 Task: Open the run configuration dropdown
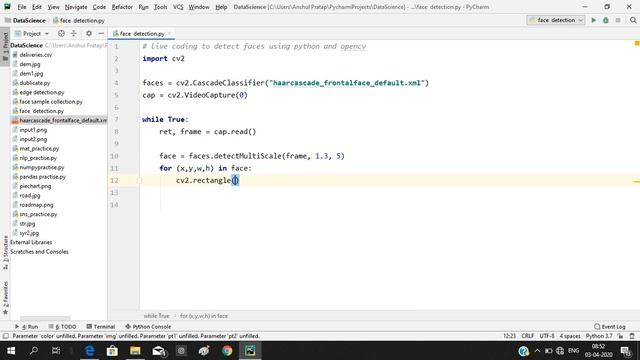pyautogui.click(x=556, y=20)
